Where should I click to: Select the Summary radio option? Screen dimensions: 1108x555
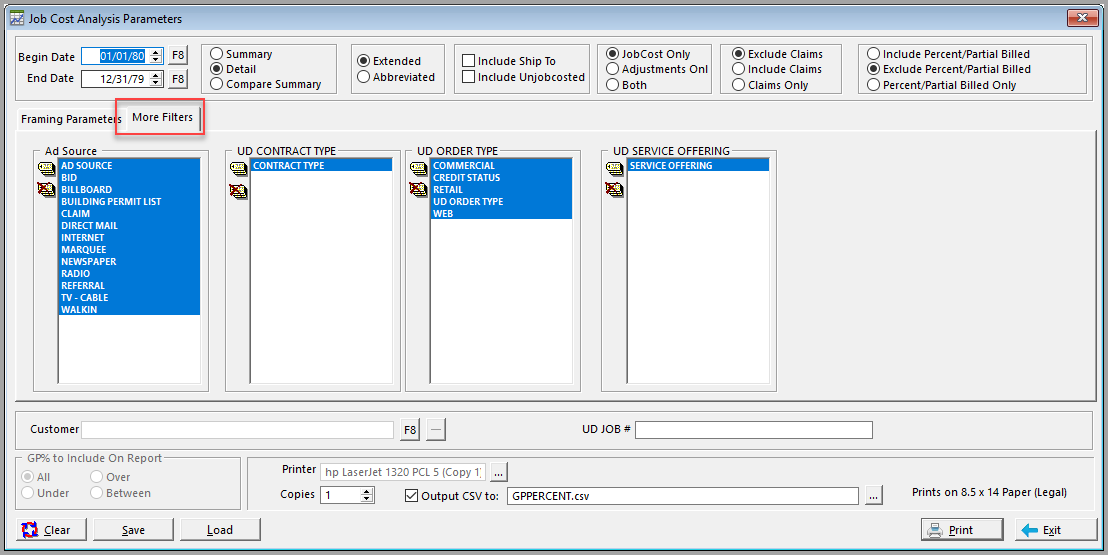click(217, 54)
